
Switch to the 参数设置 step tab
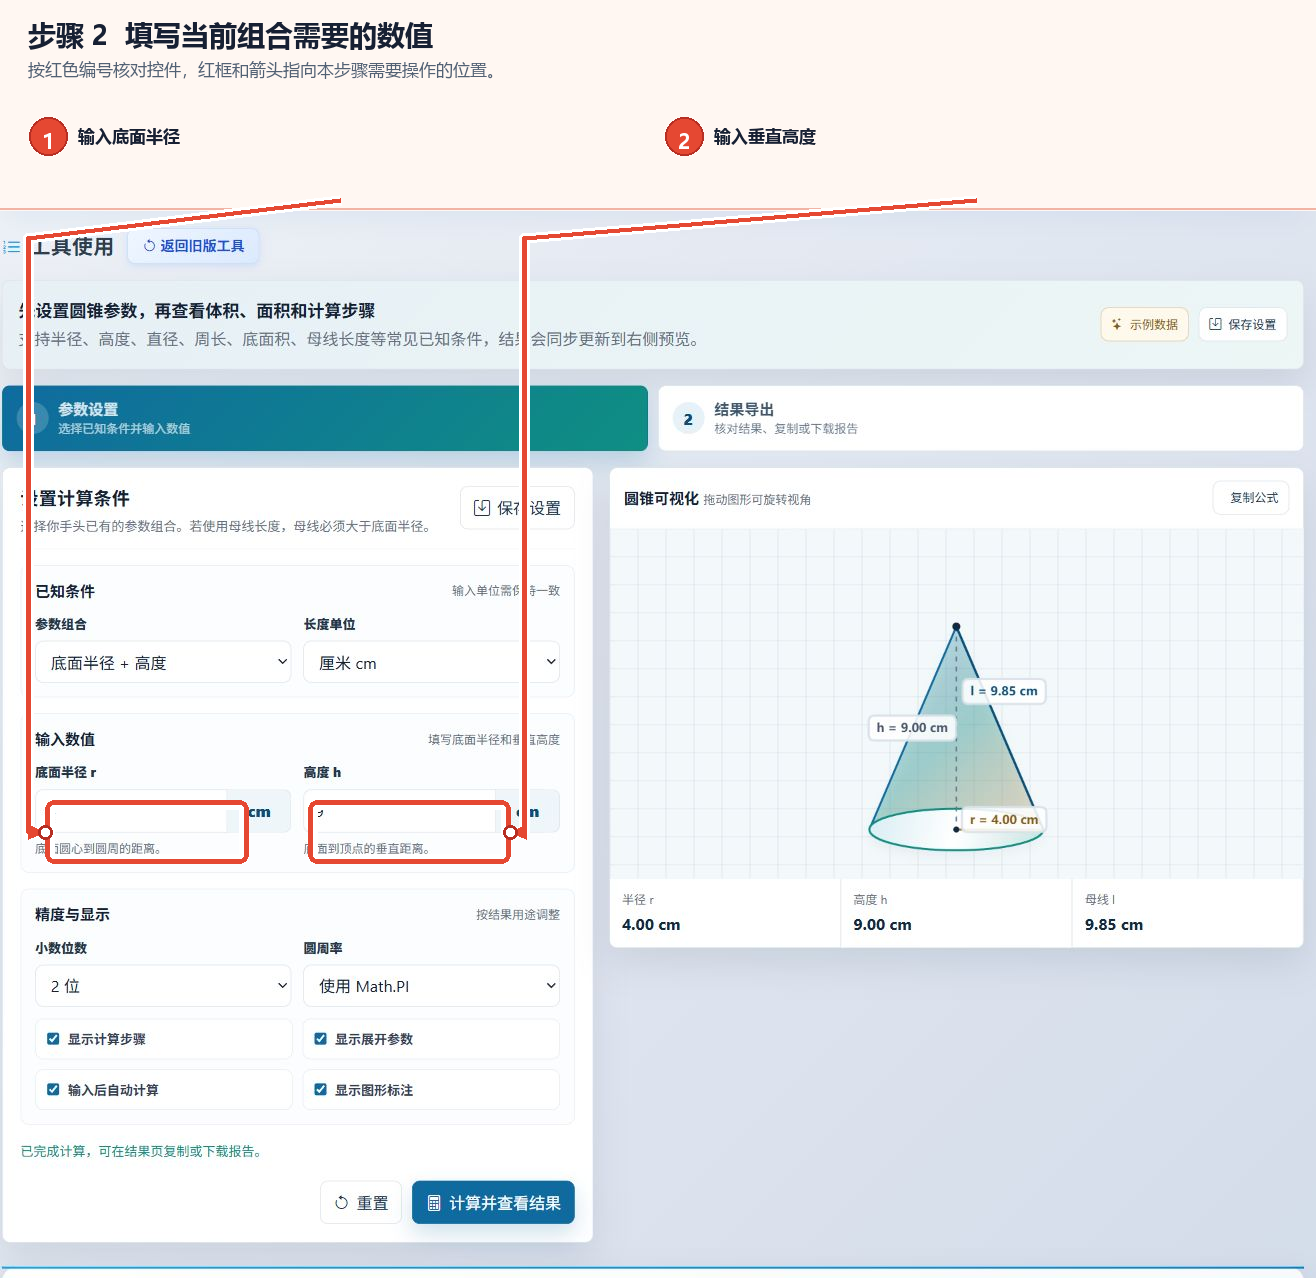point(325,418)
